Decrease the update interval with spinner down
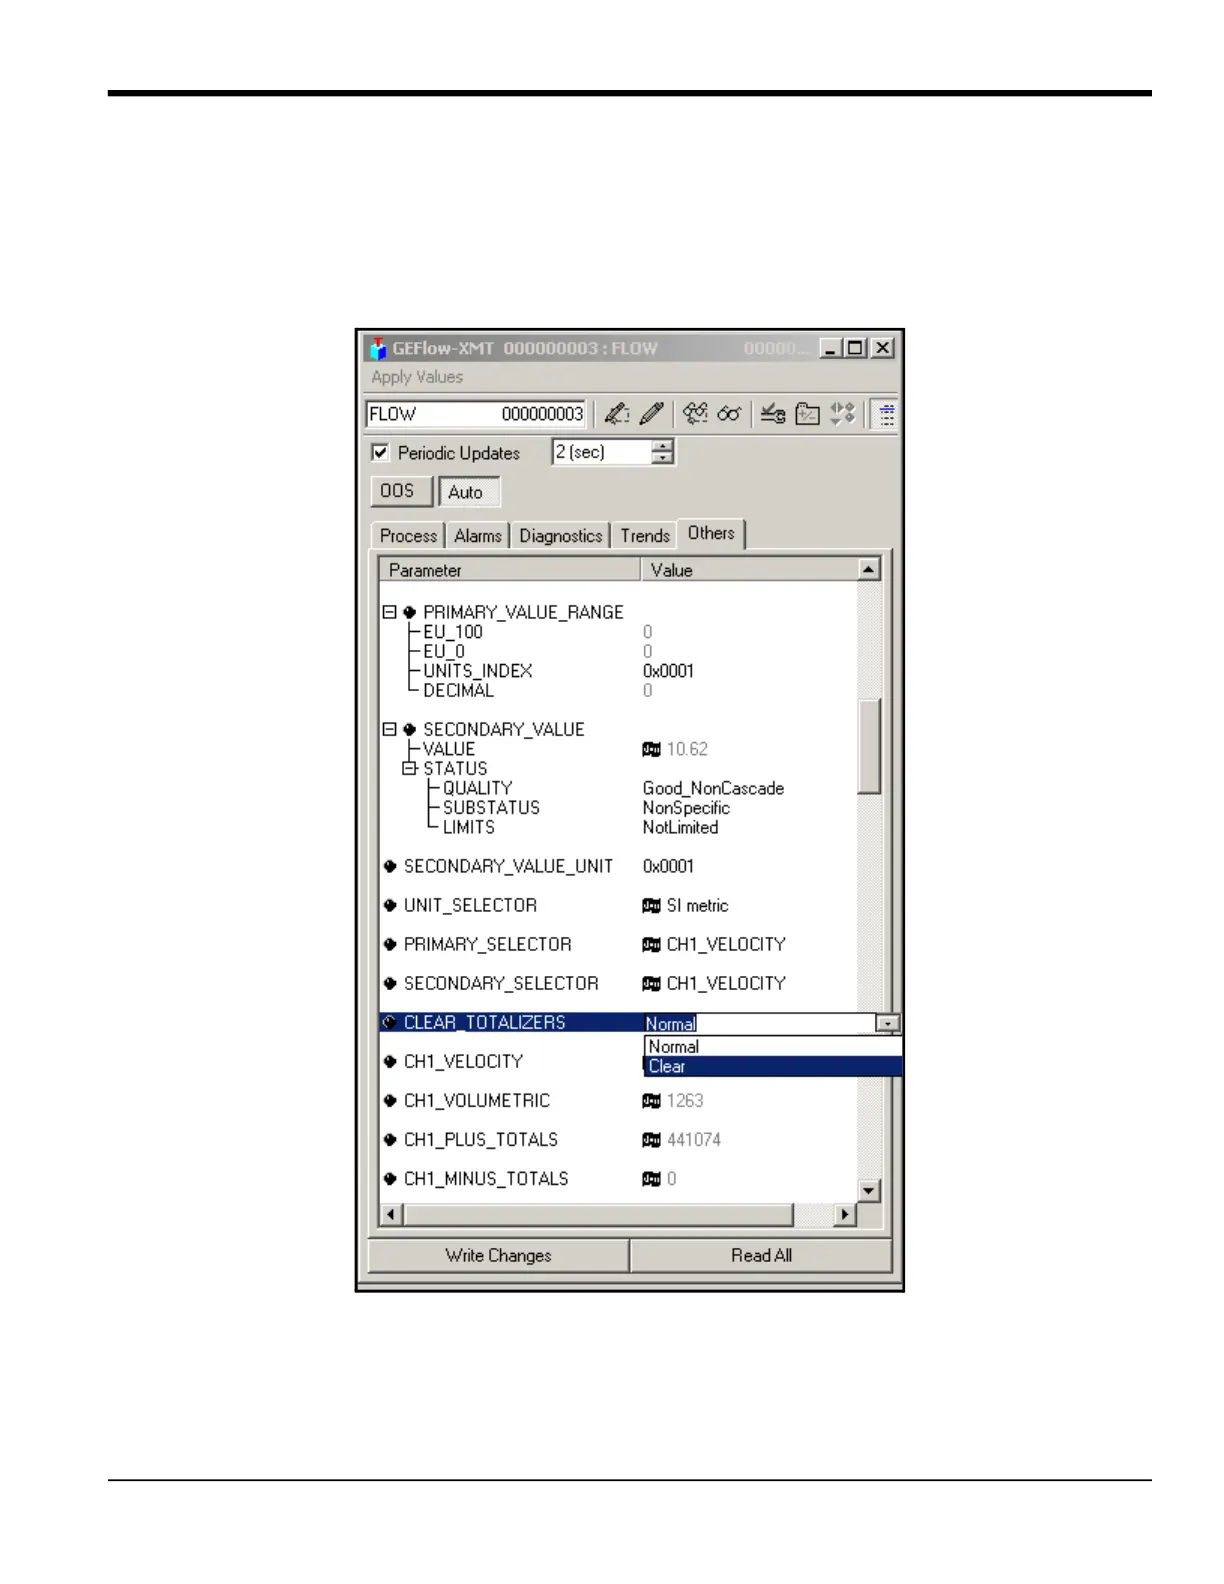Screen dimensions: 1224x1584 point(662,458)
